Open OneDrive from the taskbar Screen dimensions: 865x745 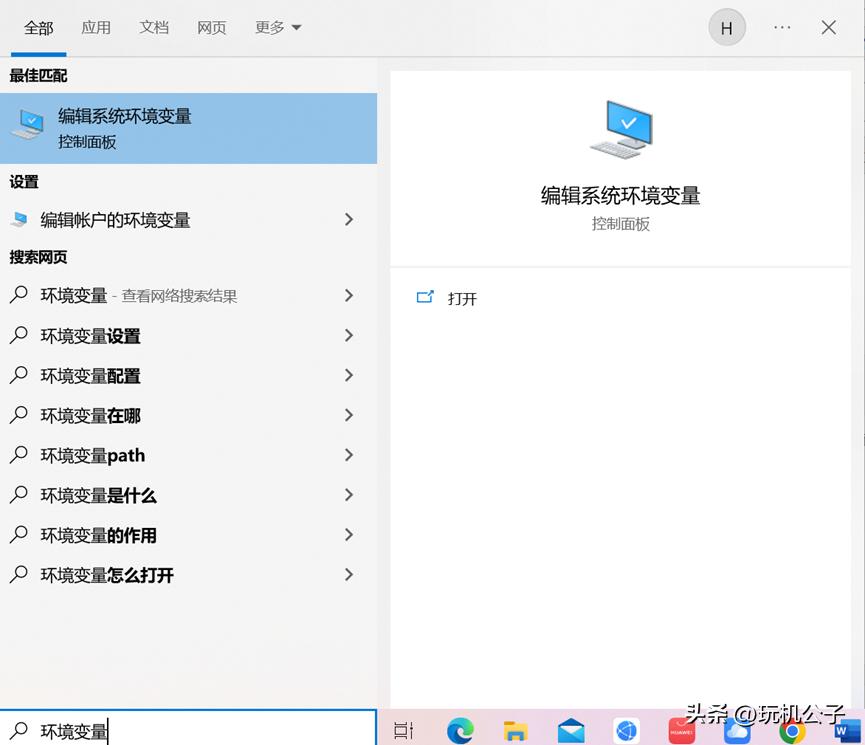pyautogui.click(x=737, y=731)
